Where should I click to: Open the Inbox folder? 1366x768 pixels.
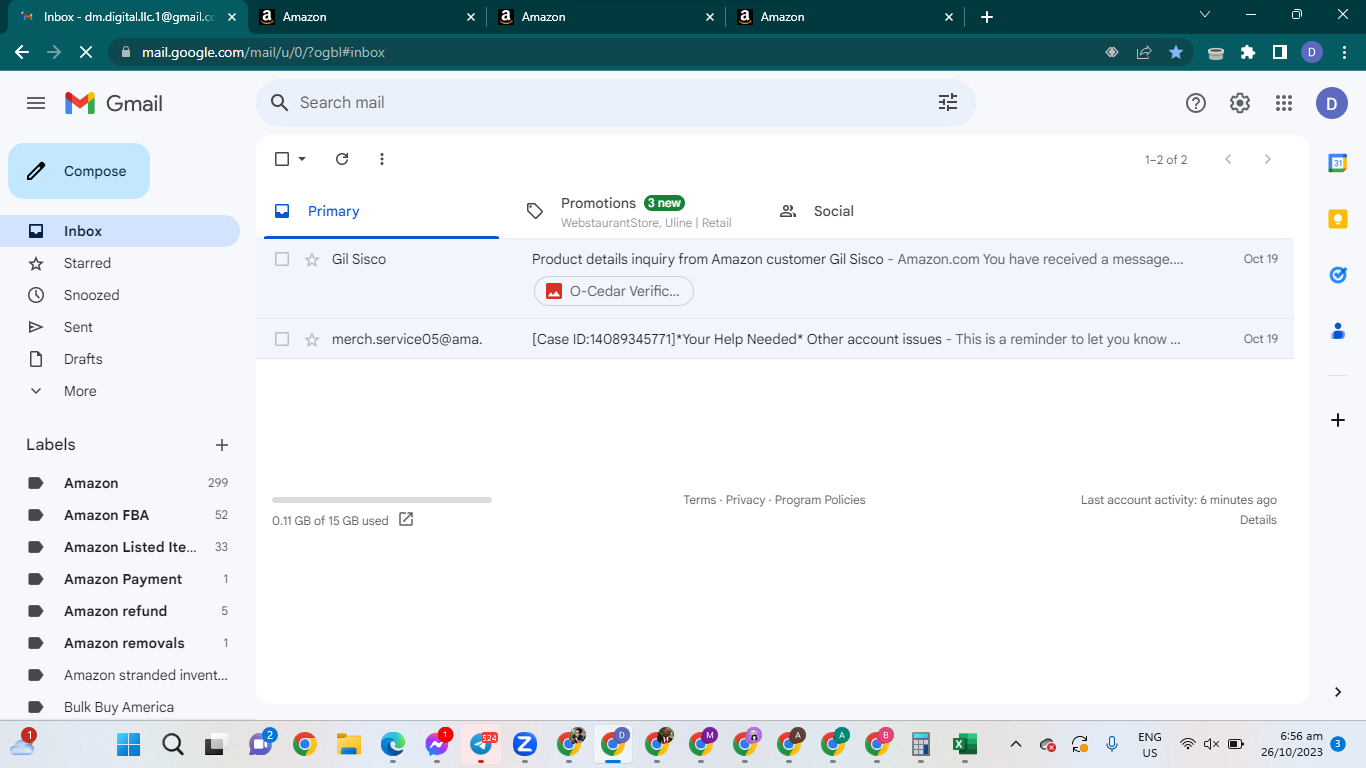coord(120,231)
